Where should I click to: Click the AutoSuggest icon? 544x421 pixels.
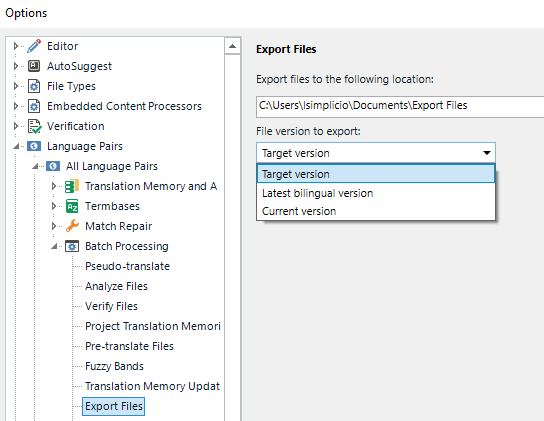point(34,66)
